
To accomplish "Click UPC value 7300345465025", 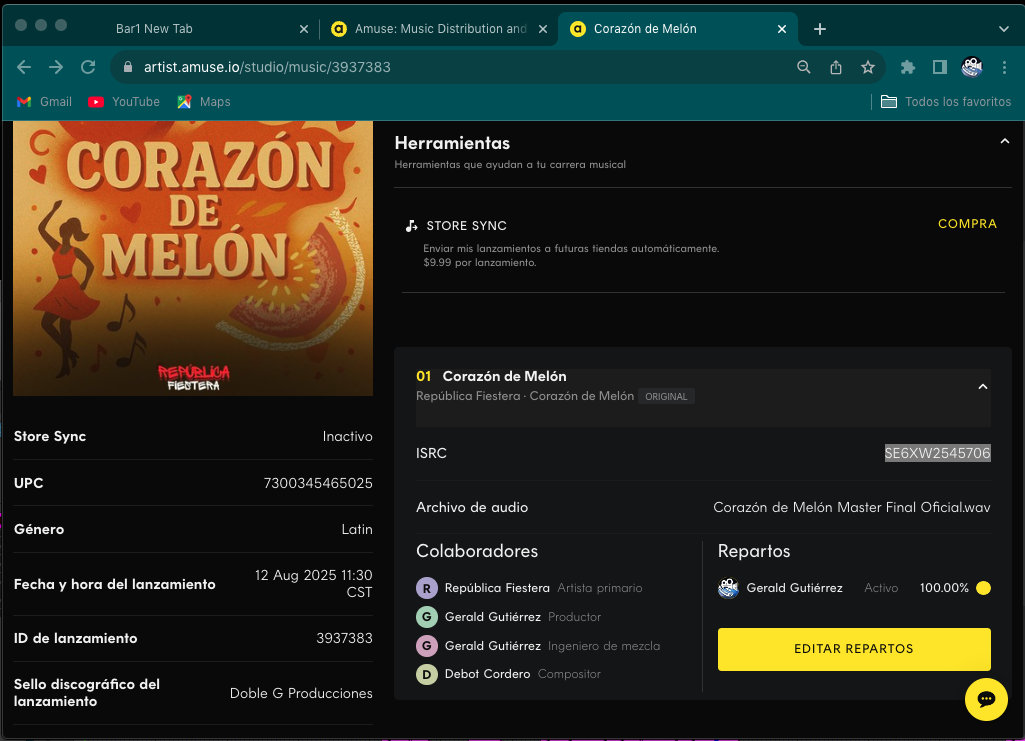I will (318, 483).
